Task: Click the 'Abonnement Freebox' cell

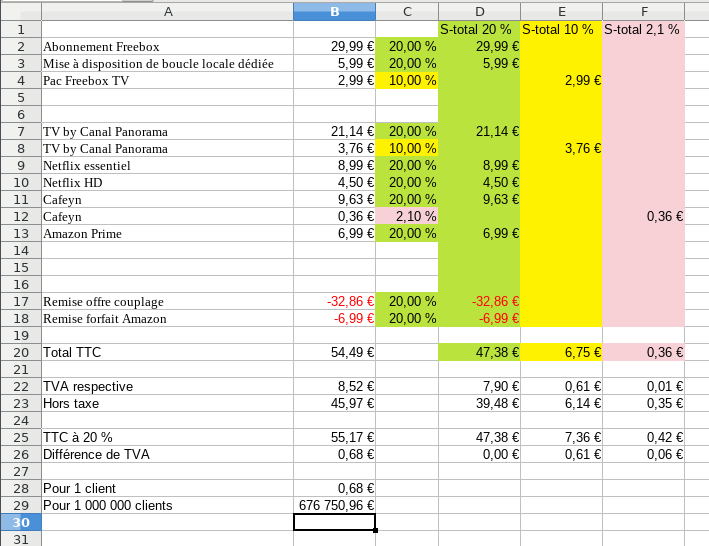Action: (x=167, y=47)
